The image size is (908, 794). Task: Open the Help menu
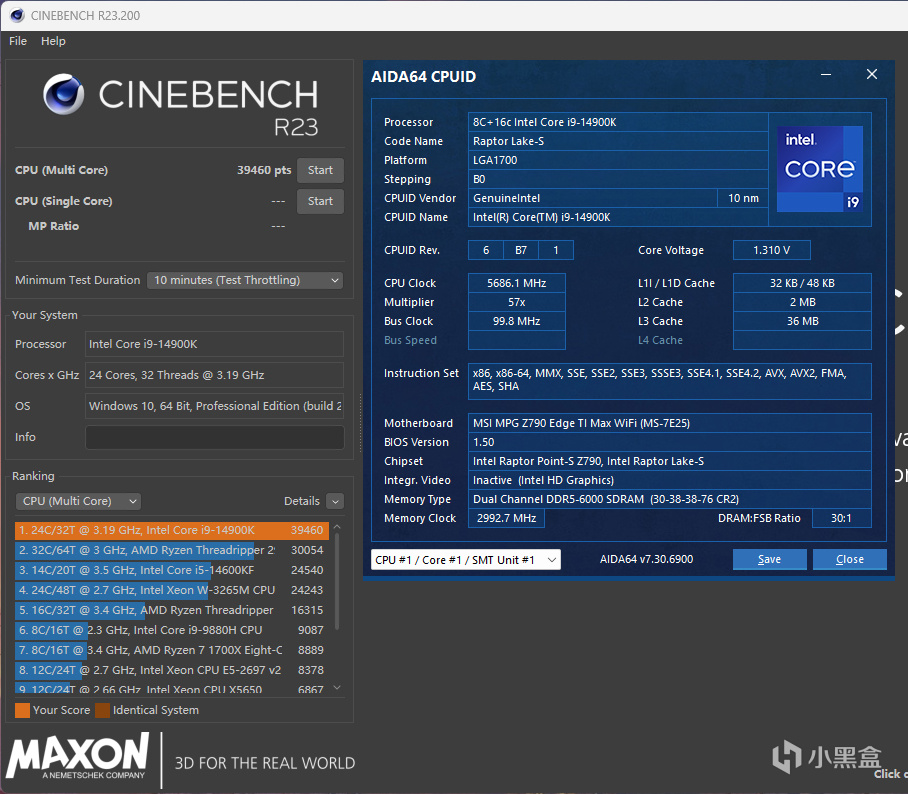point(53,41)
